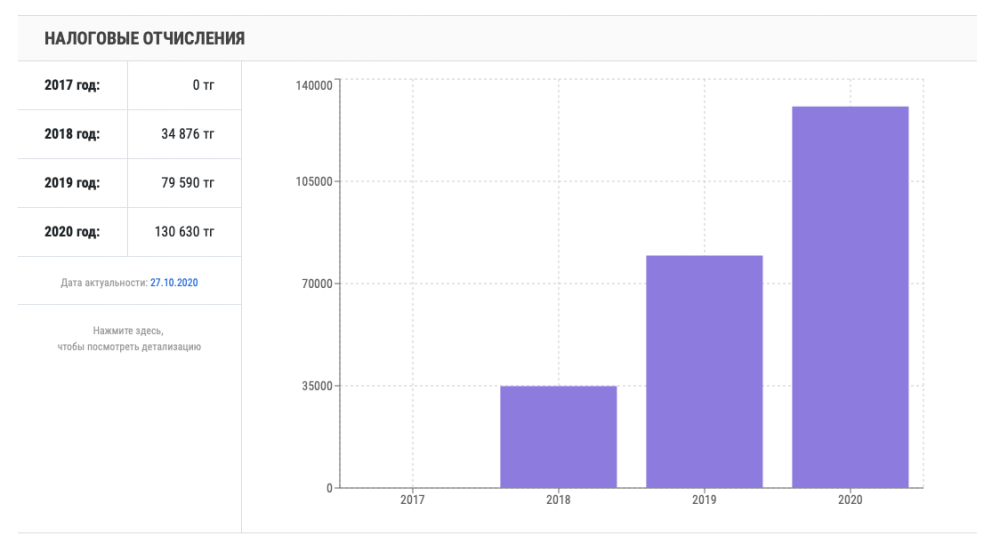Click the 0 тг value cell
1000x536 pixels.
203,85
